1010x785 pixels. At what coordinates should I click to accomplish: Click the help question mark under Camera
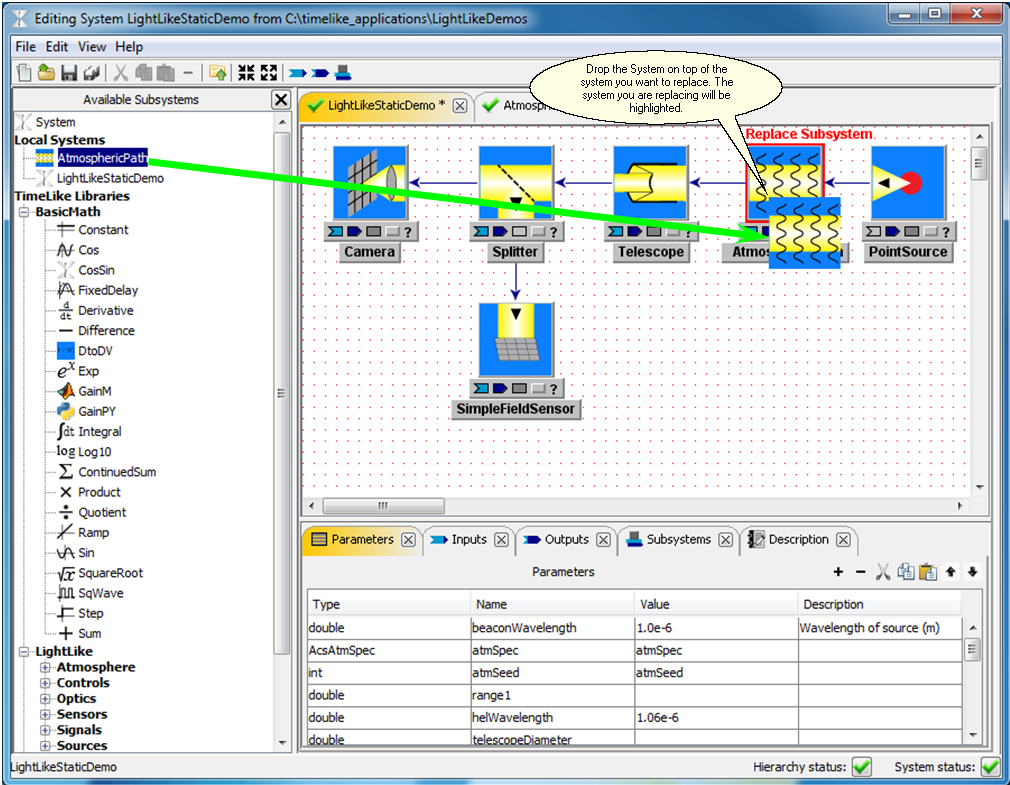(x=408, y=232)
